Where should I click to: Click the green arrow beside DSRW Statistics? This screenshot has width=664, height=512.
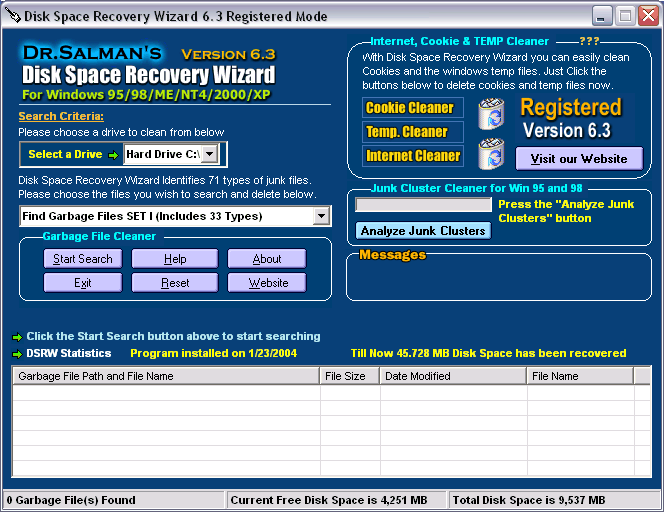[17, 354]
